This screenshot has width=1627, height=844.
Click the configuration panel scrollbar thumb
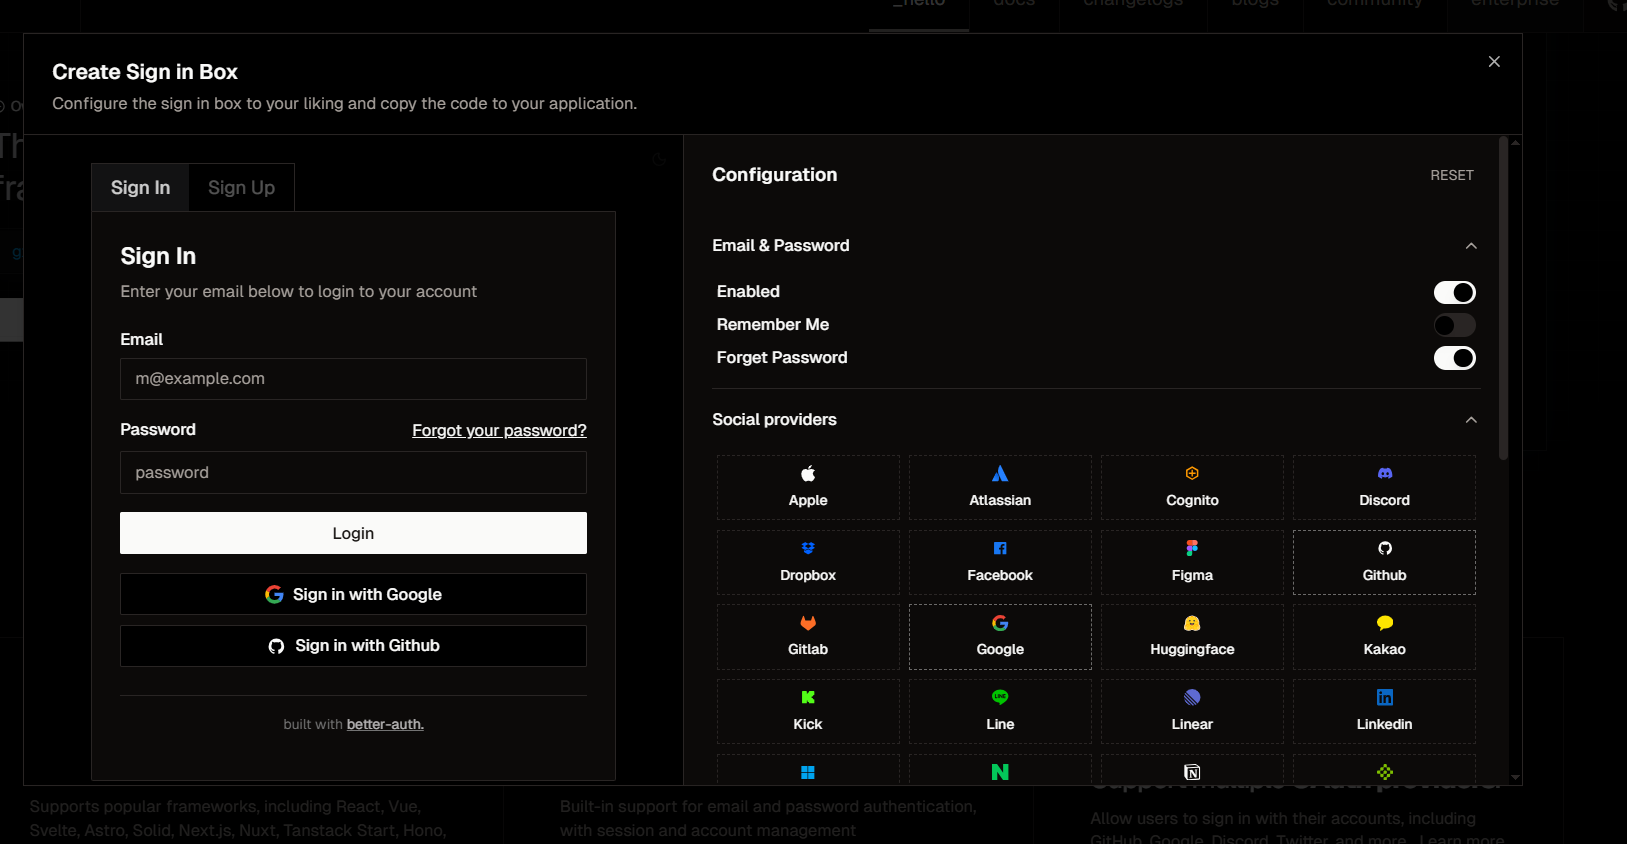point(1503,300)
